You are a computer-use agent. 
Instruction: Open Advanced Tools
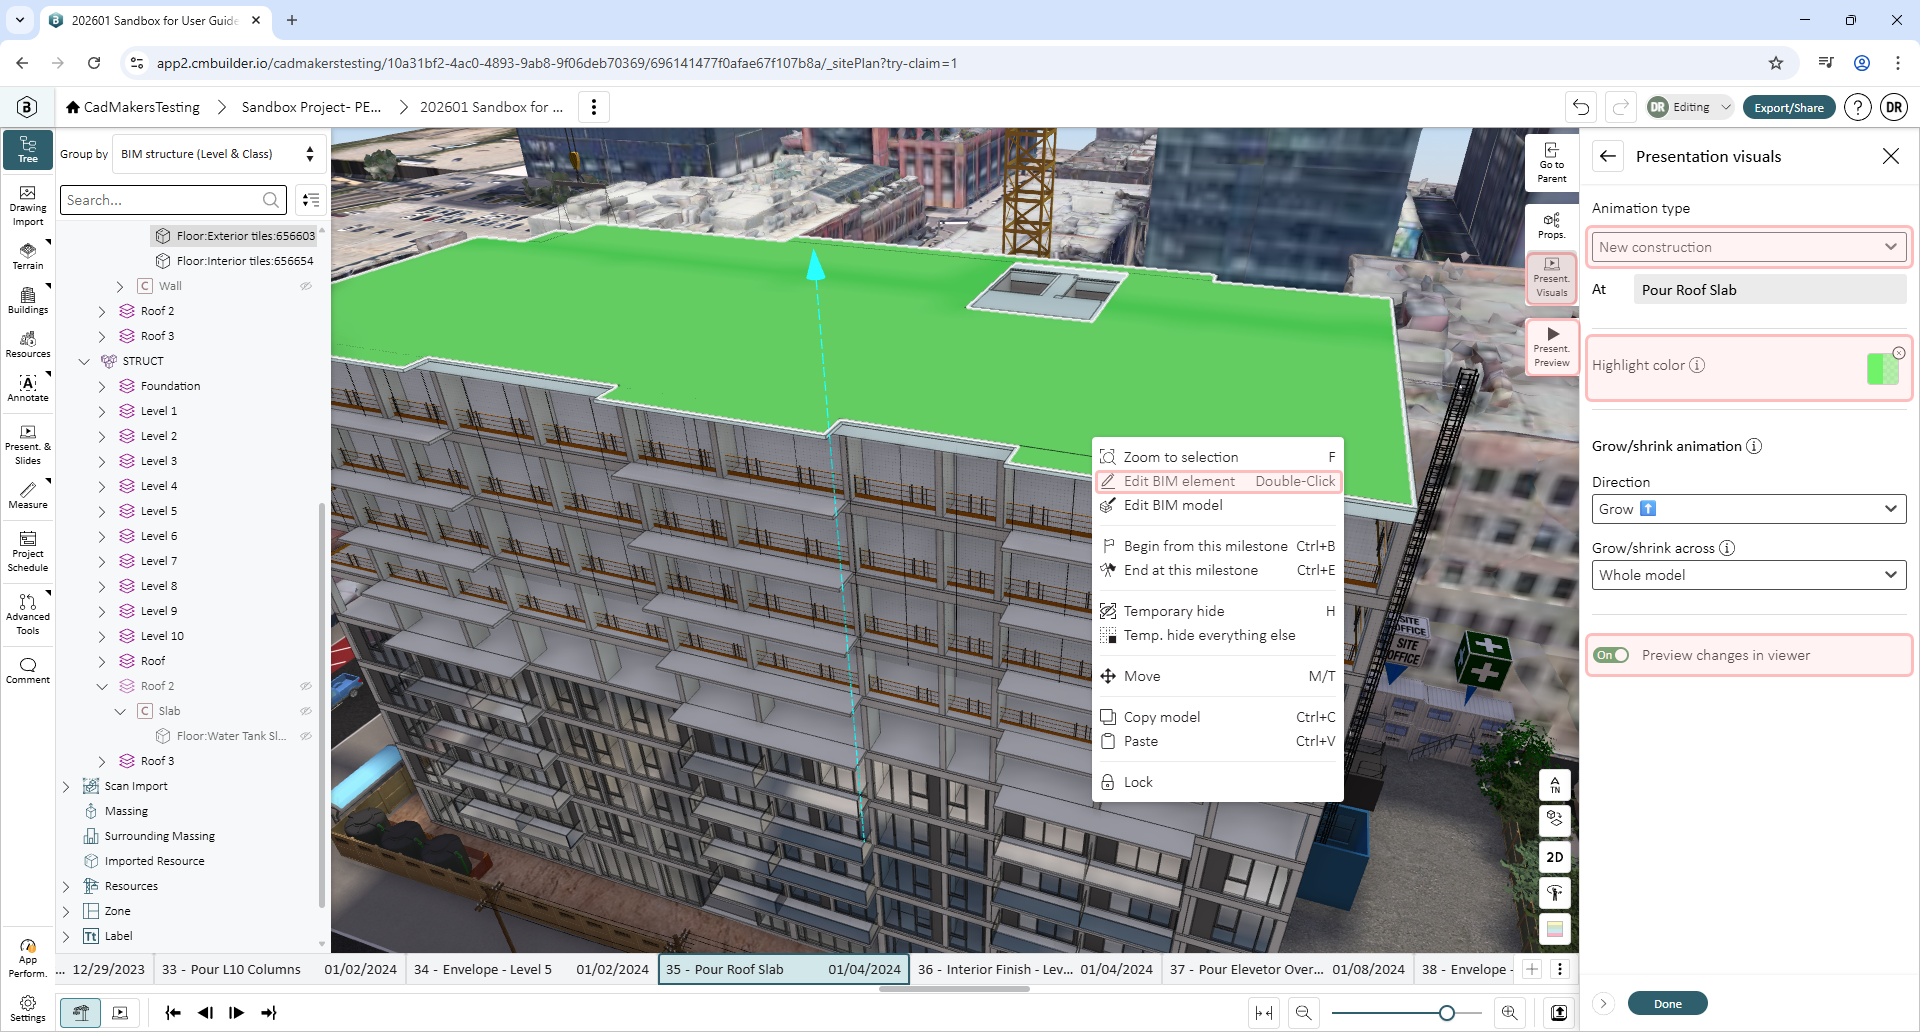coord(28,615)
